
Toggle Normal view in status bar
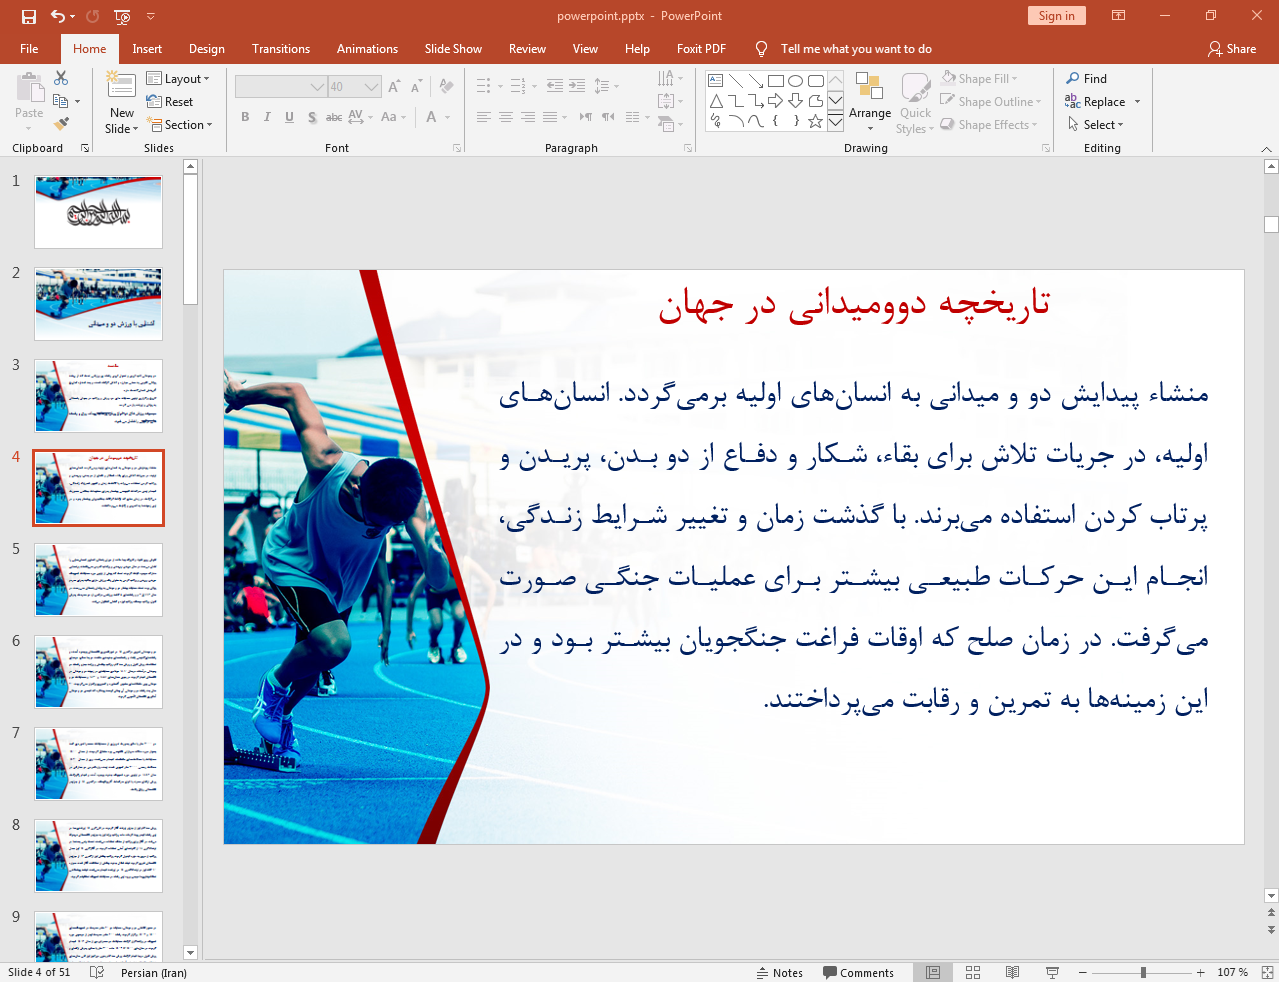933,972
